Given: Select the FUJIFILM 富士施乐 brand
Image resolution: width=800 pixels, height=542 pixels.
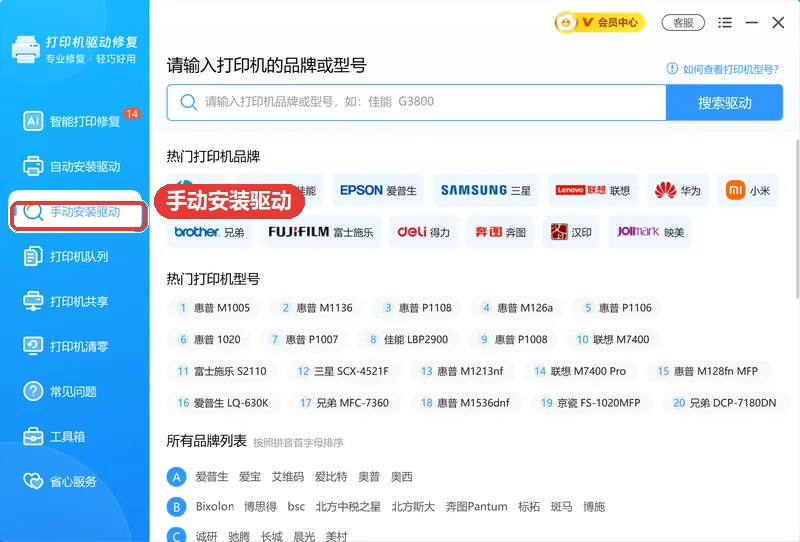Looking at the screenshot, I should coord(320,232).
